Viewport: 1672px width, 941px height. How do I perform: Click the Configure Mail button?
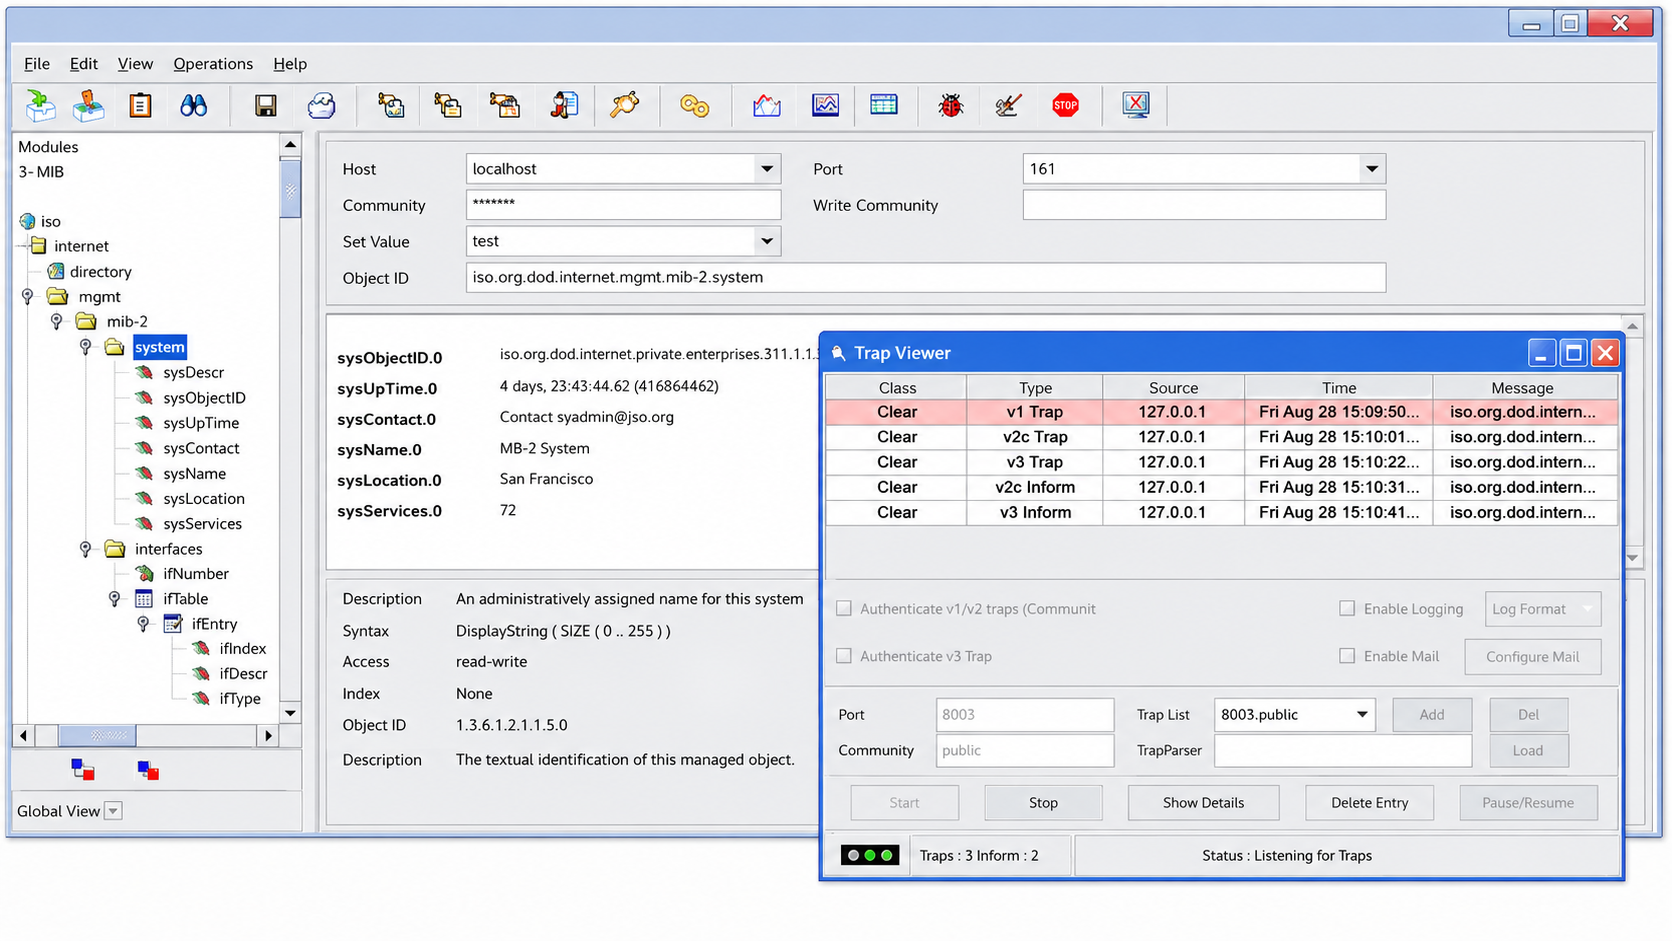tap(1532, 657)
